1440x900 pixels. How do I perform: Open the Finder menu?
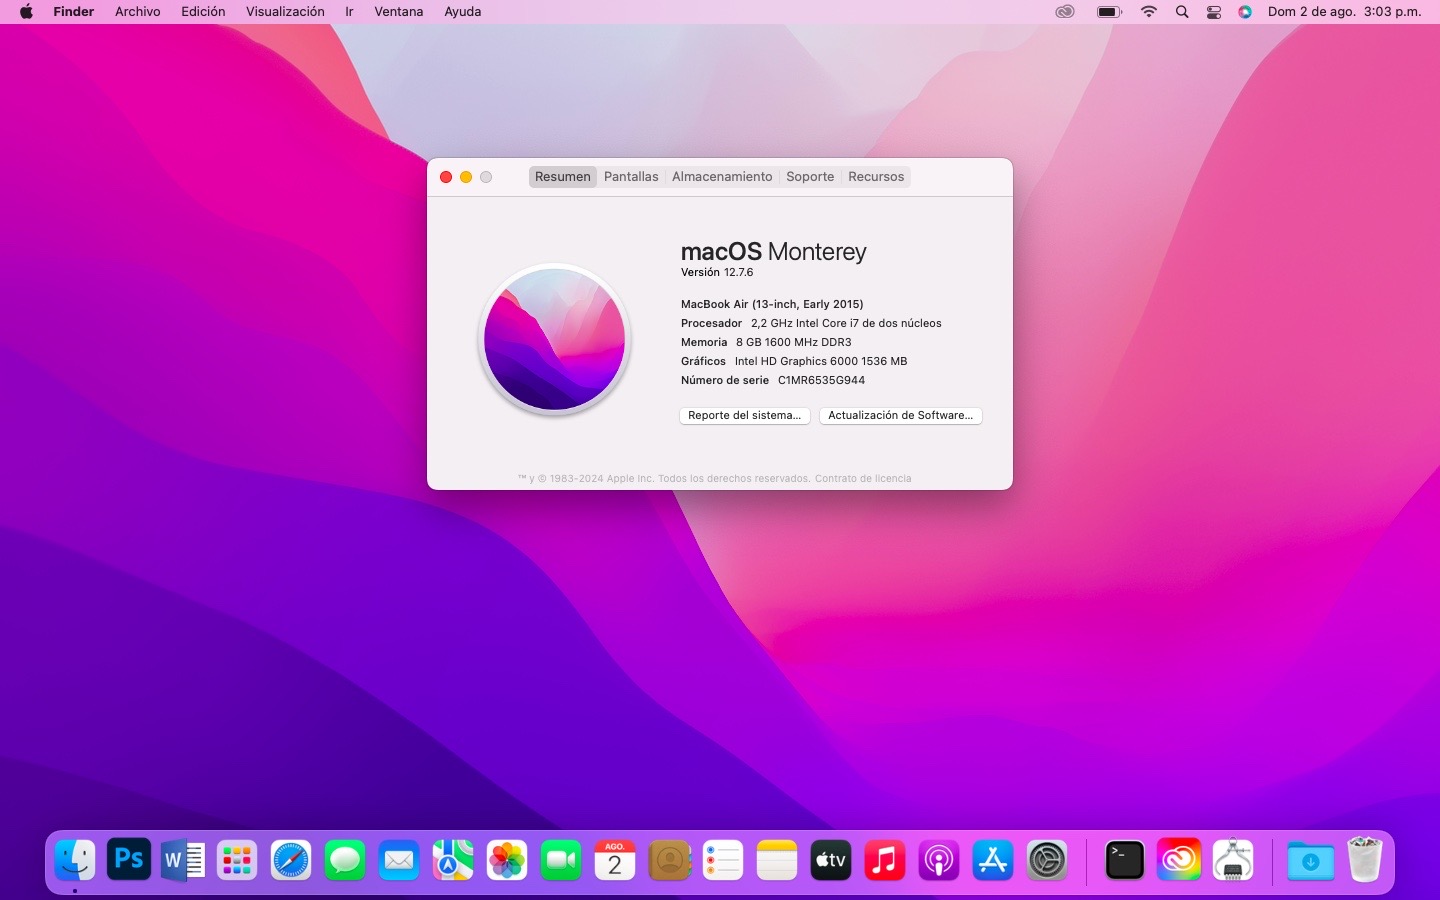(74, 12)
